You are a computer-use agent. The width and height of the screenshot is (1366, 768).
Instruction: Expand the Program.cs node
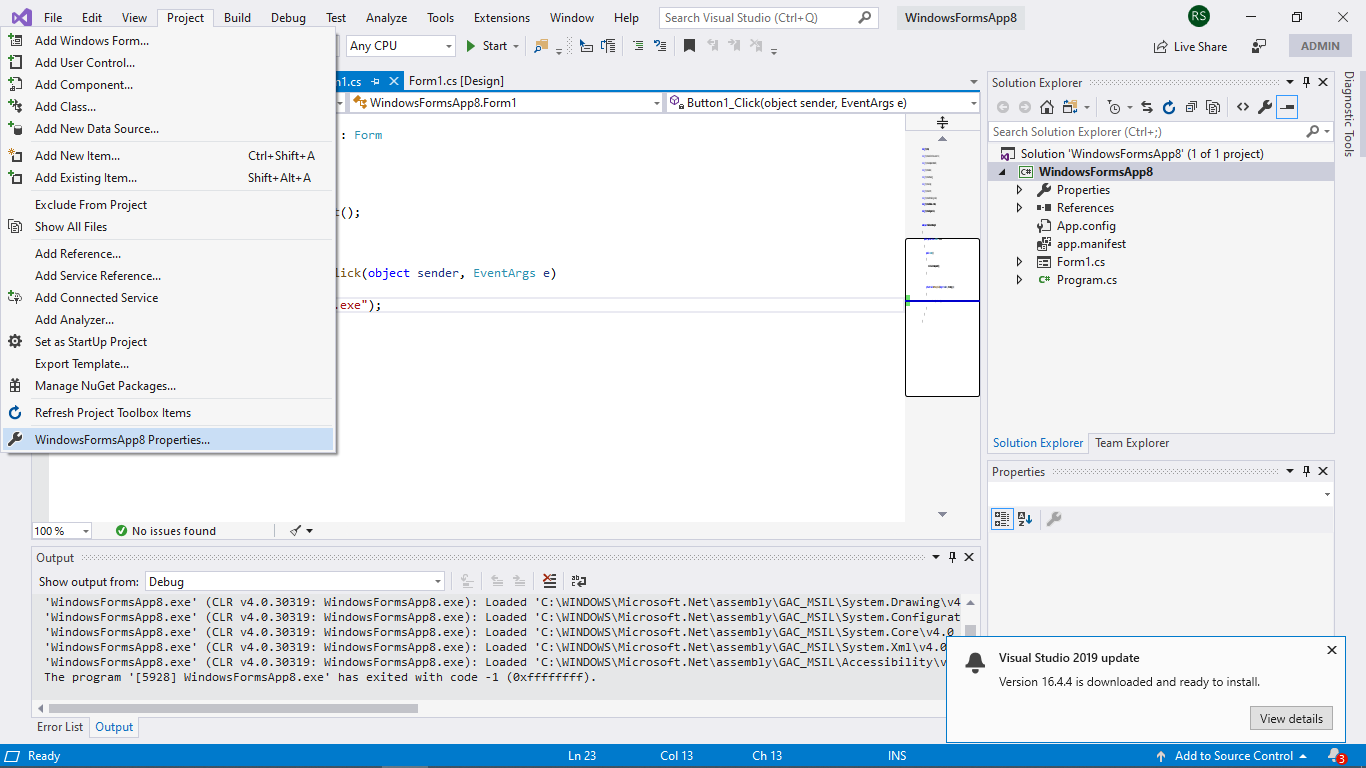[1020, 280]
